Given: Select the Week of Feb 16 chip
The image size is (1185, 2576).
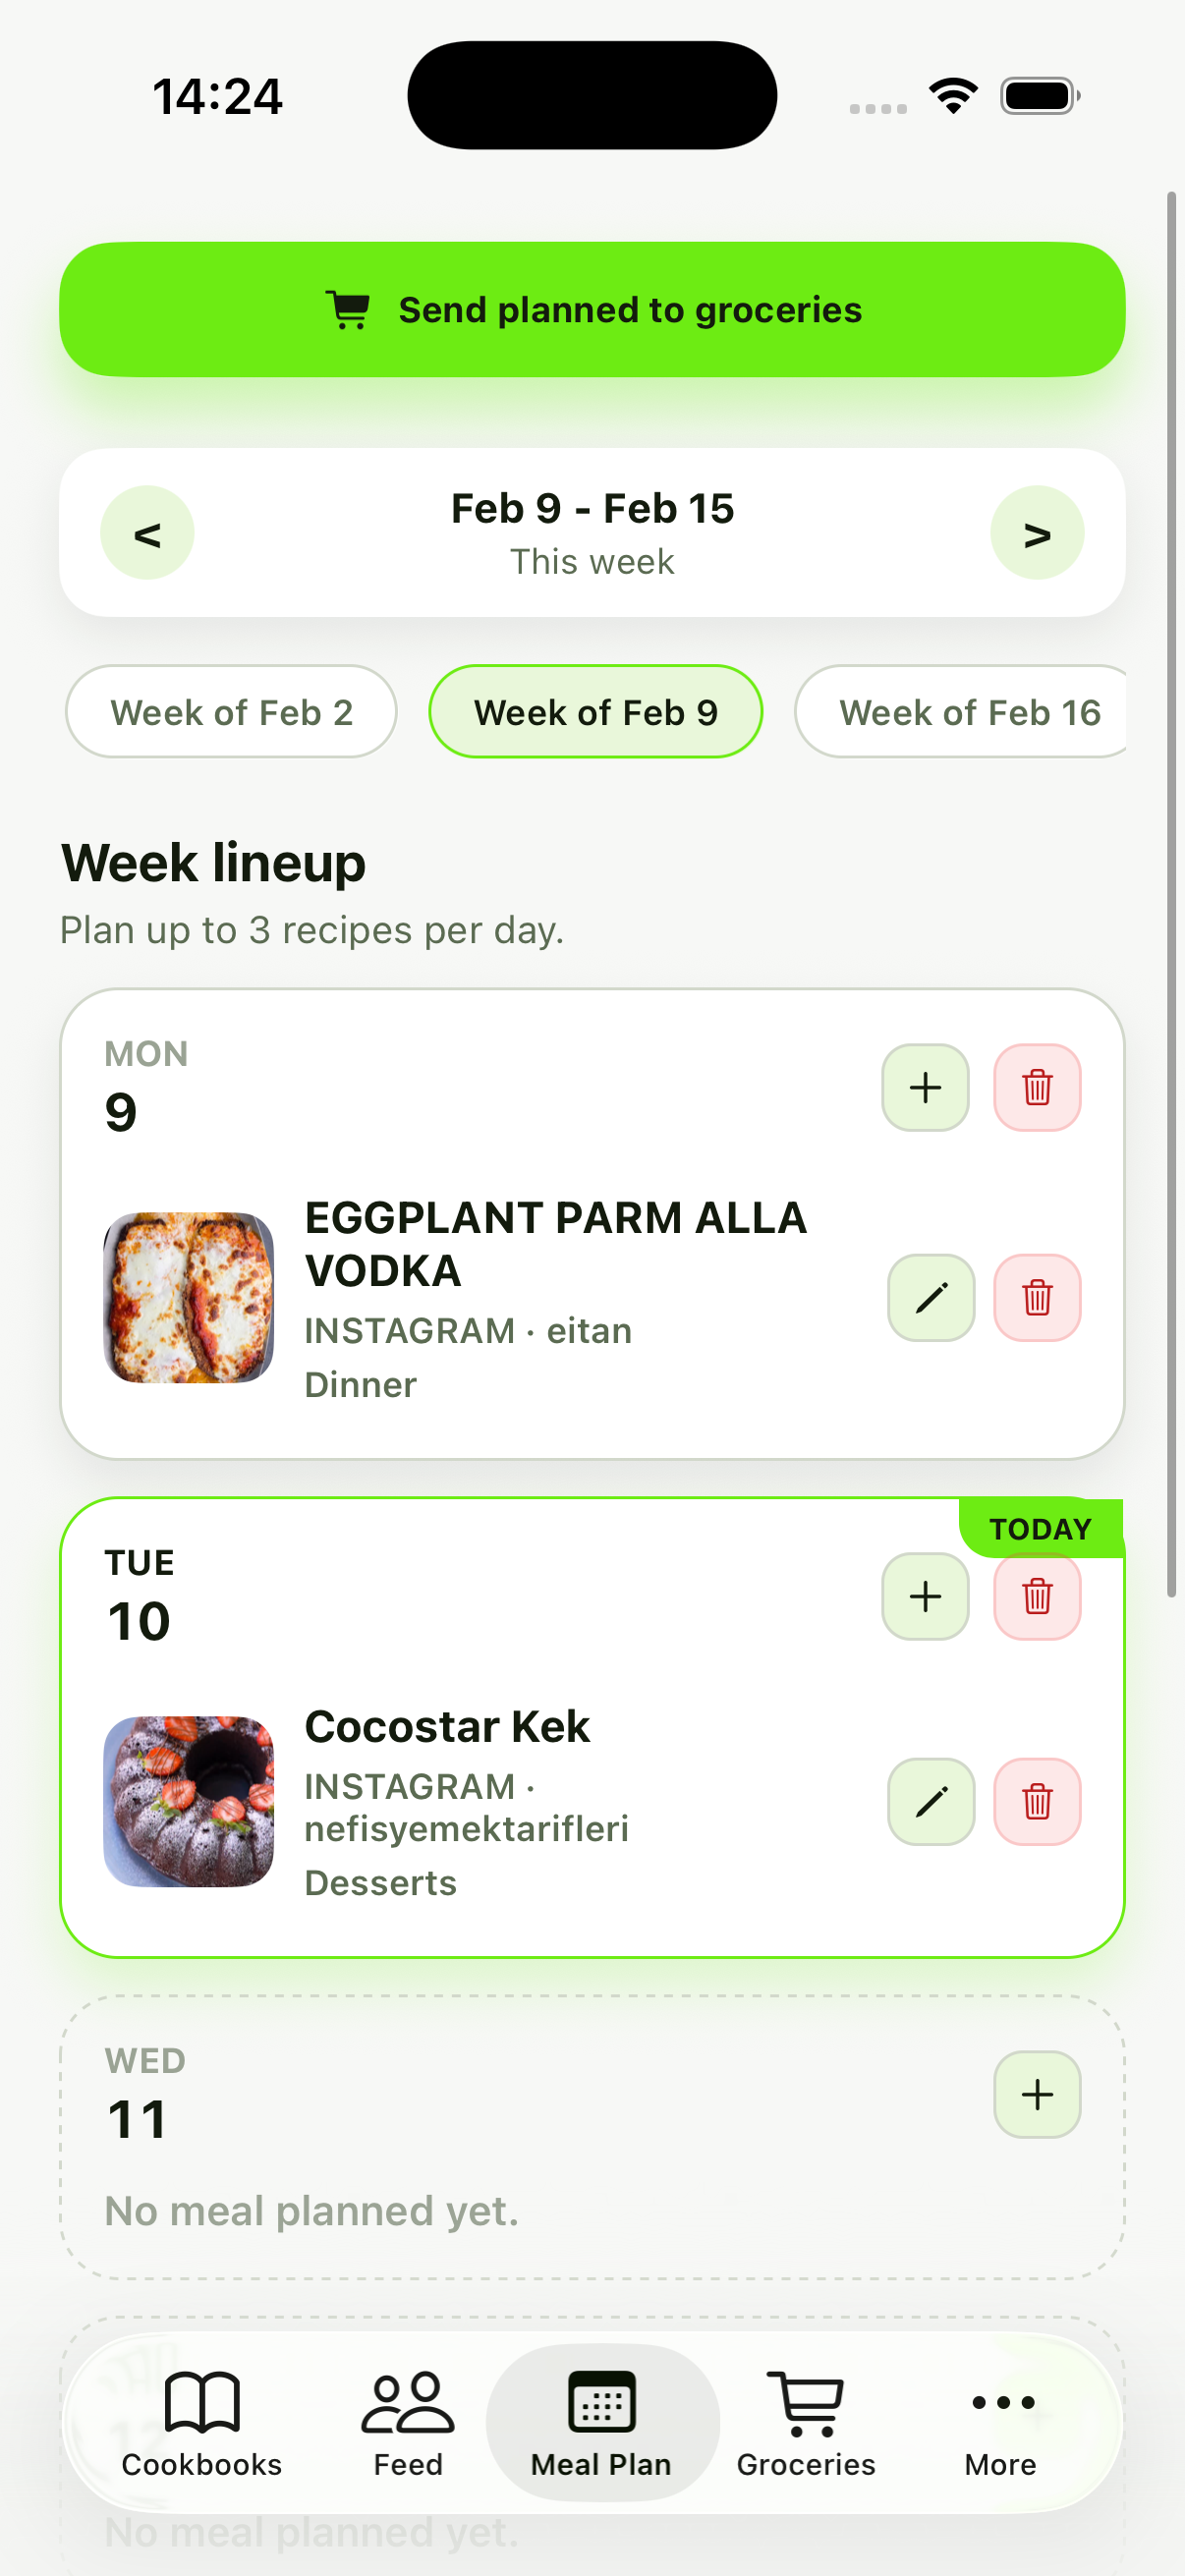Looking at the screenshot, I should click(x=961, y=712).
